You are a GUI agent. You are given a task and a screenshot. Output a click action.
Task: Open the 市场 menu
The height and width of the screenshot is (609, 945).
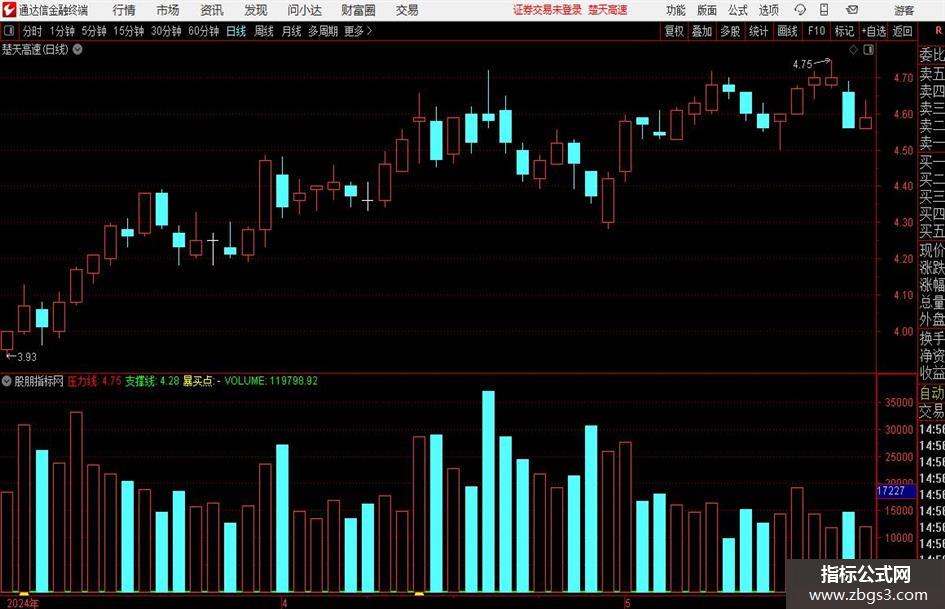(x=168, y=10)
